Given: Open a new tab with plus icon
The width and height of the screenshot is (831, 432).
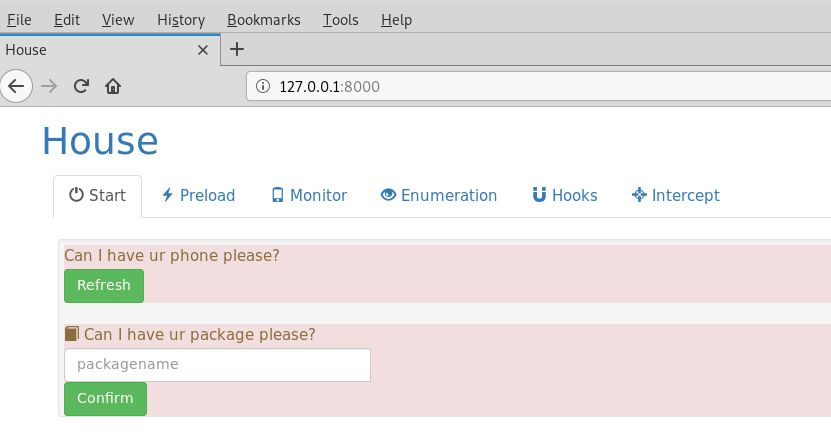Looking at the screenshot, I should (x=237, y=49).
